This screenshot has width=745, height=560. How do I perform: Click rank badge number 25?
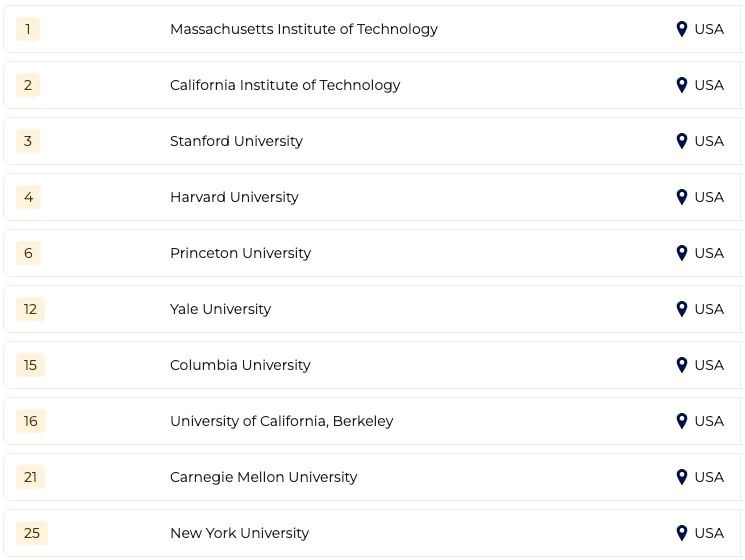point(32,533)
